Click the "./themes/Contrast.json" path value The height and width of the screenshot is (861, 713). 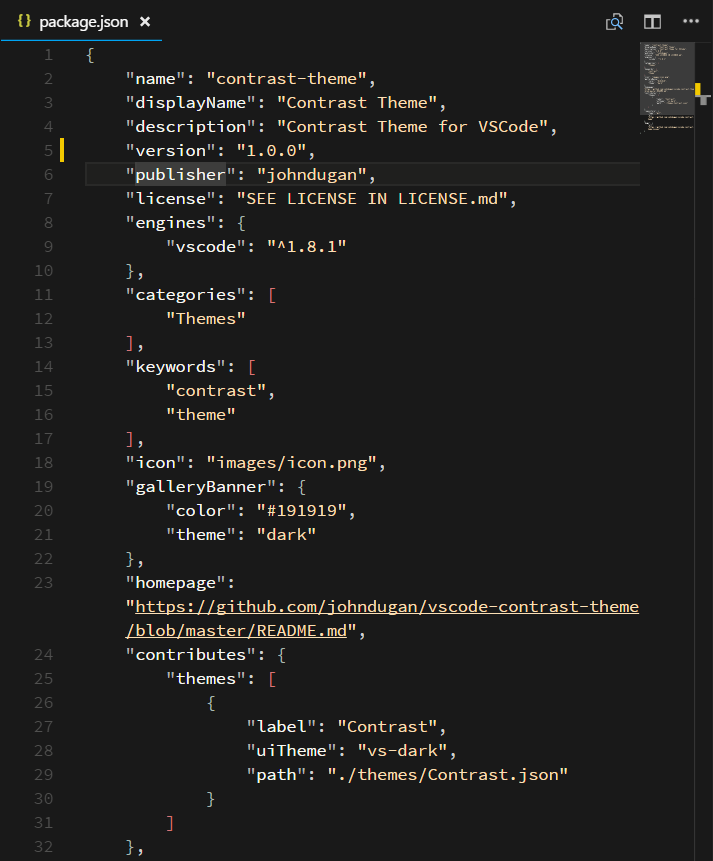coord(447,775)
